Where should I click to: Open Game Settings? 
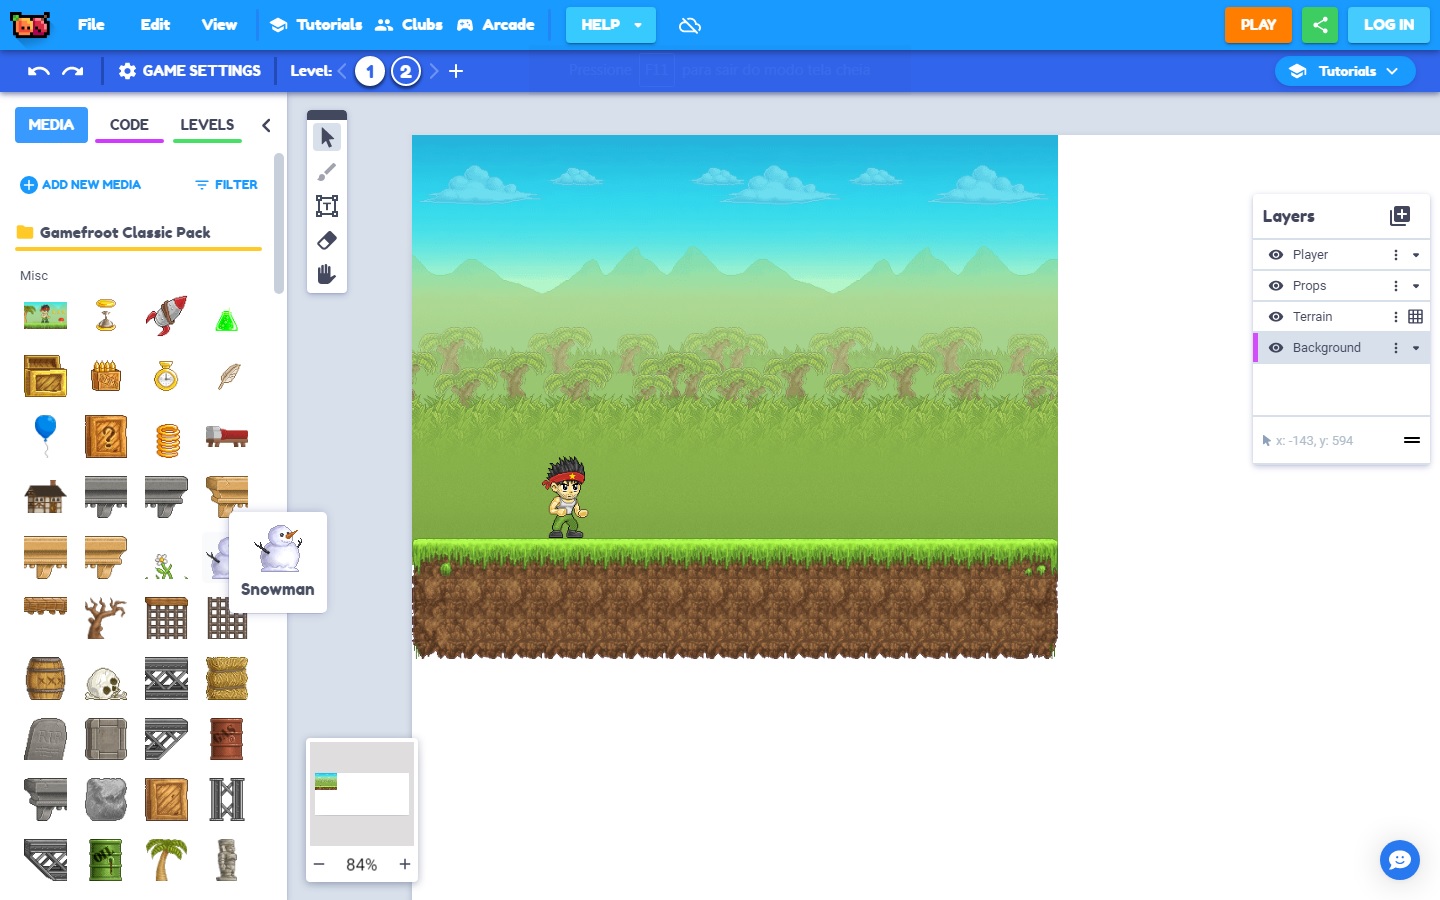pos(189,70)
